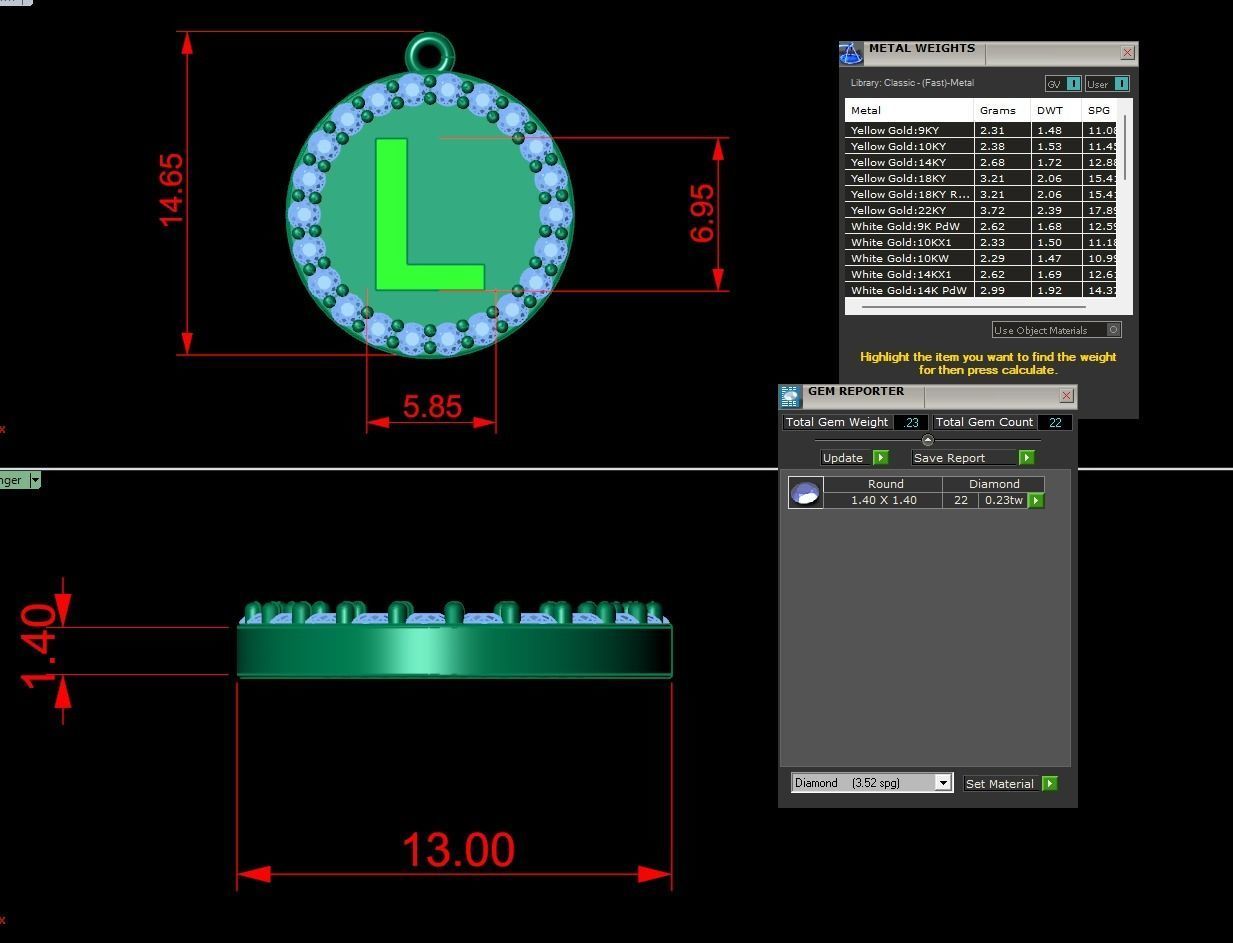Viewport: 1233px width, 943px height.
Task: Enable Use Object Materials option
Action: (x=1056, y=330)
